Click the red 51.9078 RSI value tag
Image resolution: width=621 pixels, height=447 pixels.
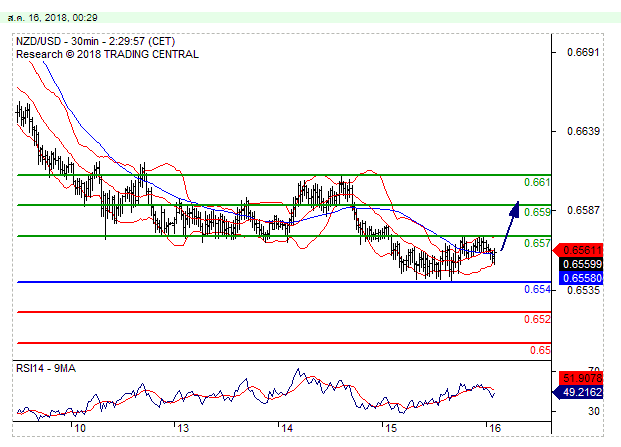(581, 378)
